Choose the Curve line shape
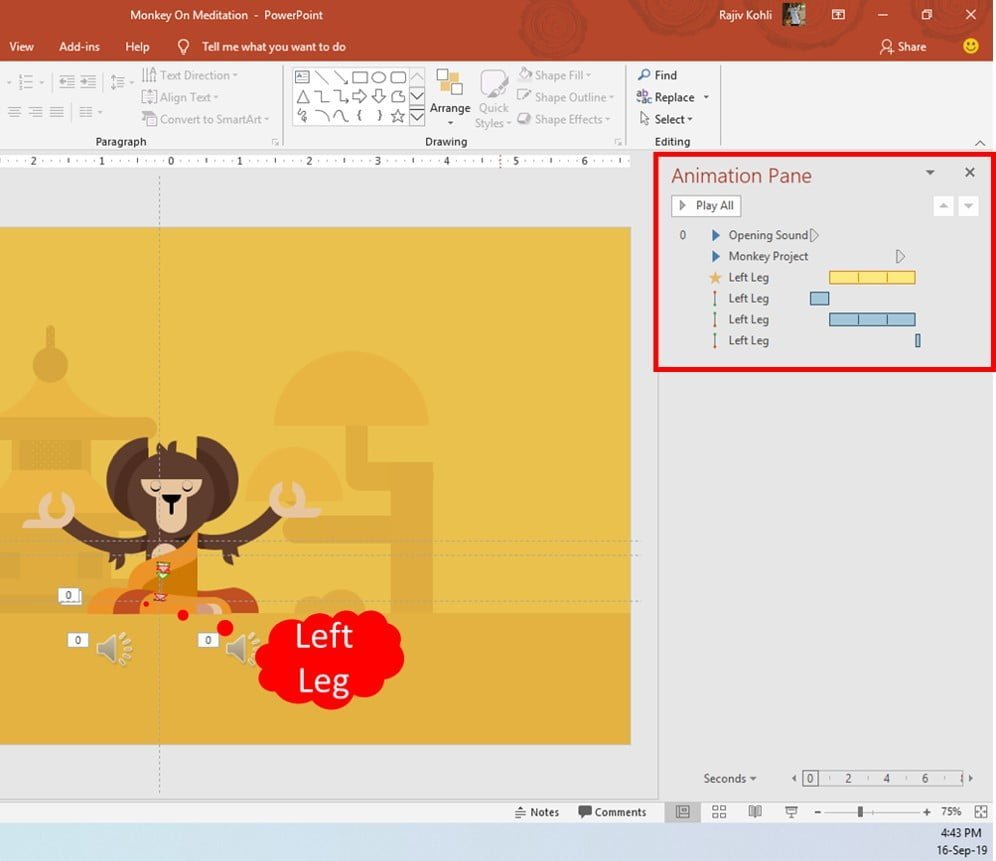 [340, 116]
